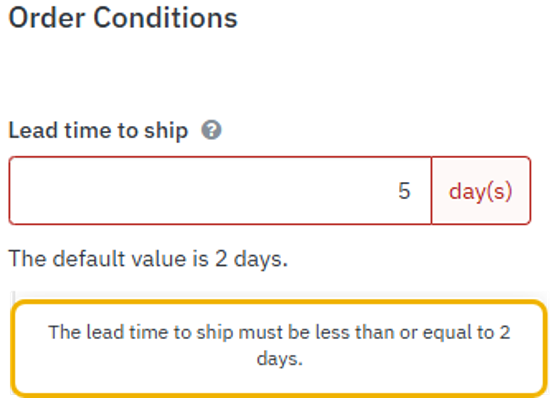Viewport: 556px width, 403px height.
Task: Click the word 'ship' beside the help icon
Action: pos(166,131)
